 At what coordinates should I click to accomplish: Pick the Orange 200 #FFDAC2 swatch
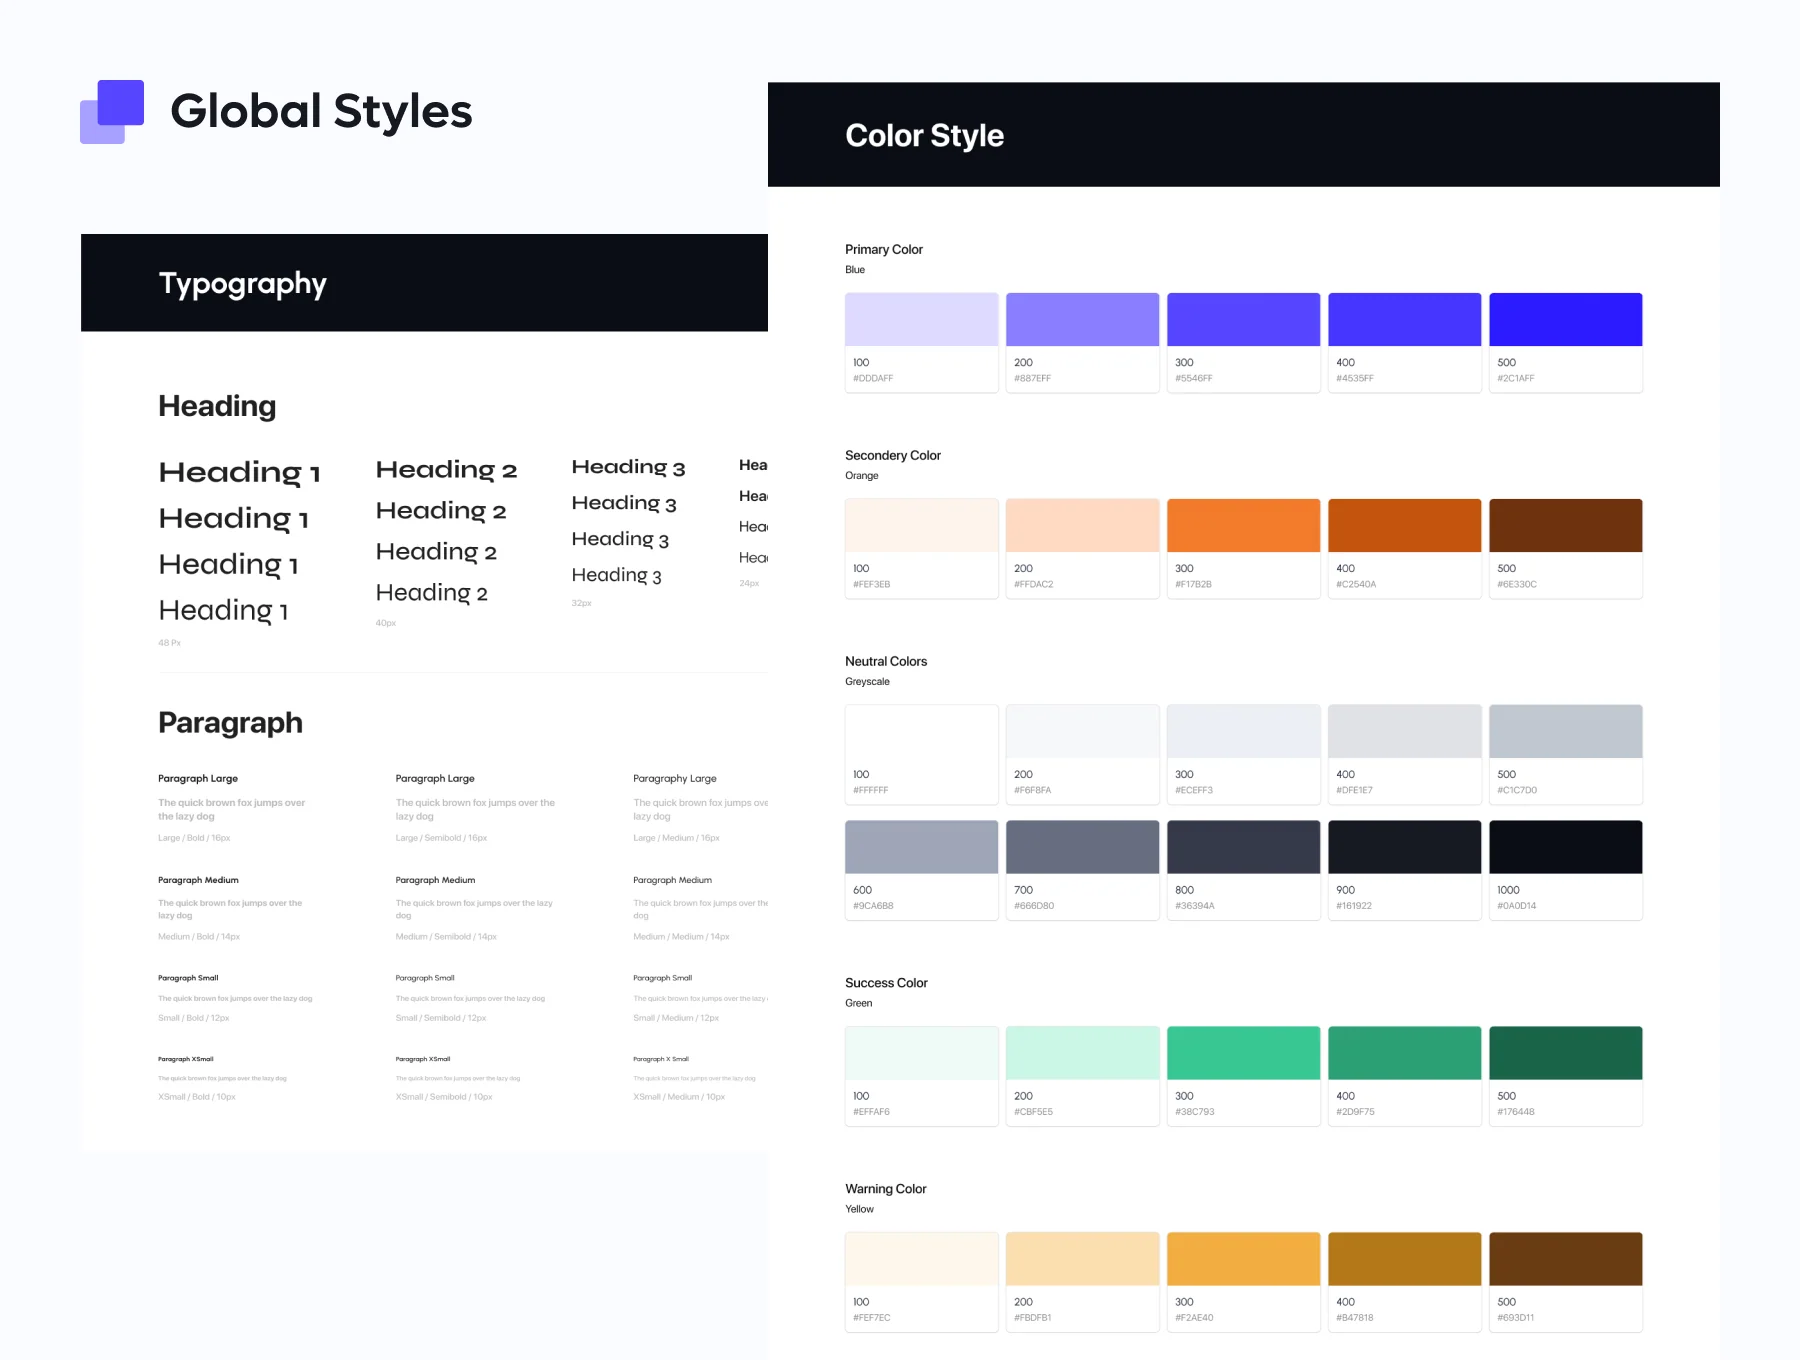(x=1082, y=548)
